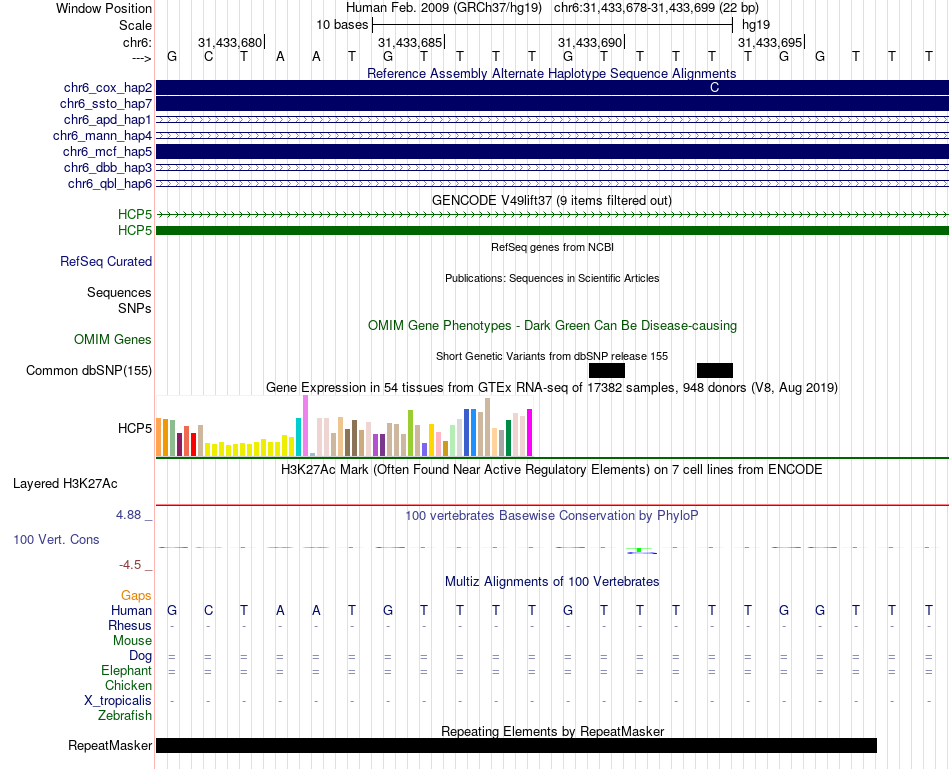The height and width of the screenshot is (769, 950).
Task: Click the black RepeatMasker element bar
Action: coord(516,745)
